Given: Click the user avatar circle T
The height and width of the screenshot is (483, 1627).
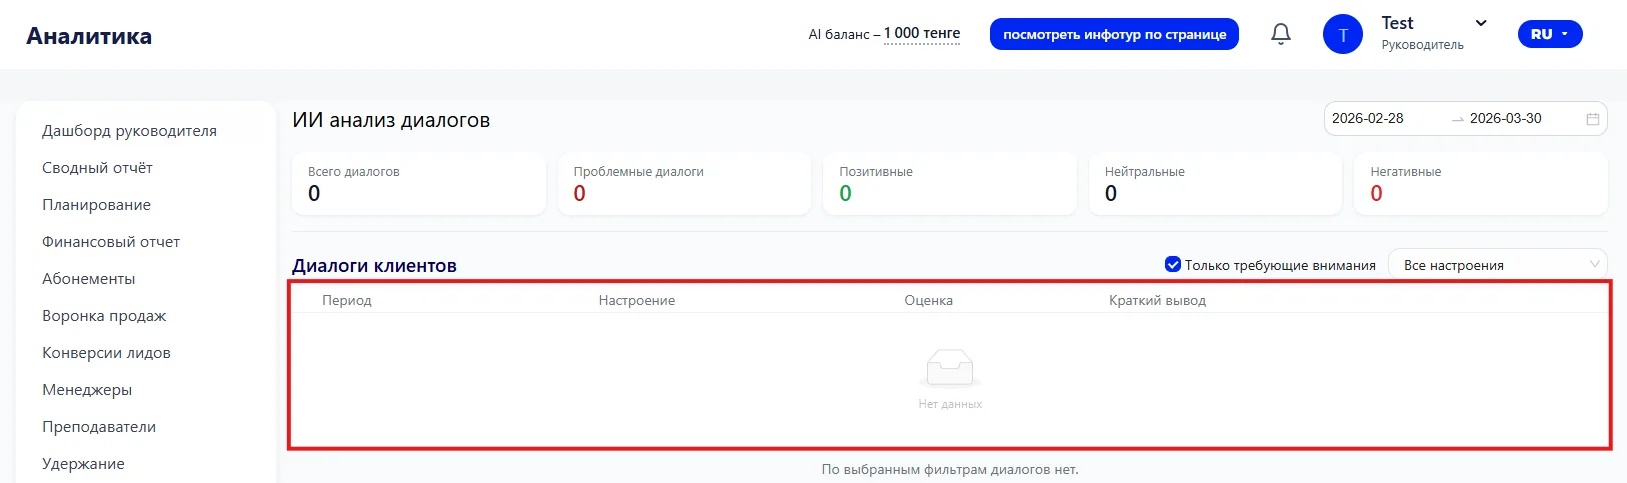Looking at the screenshot, I should 1342,34.
